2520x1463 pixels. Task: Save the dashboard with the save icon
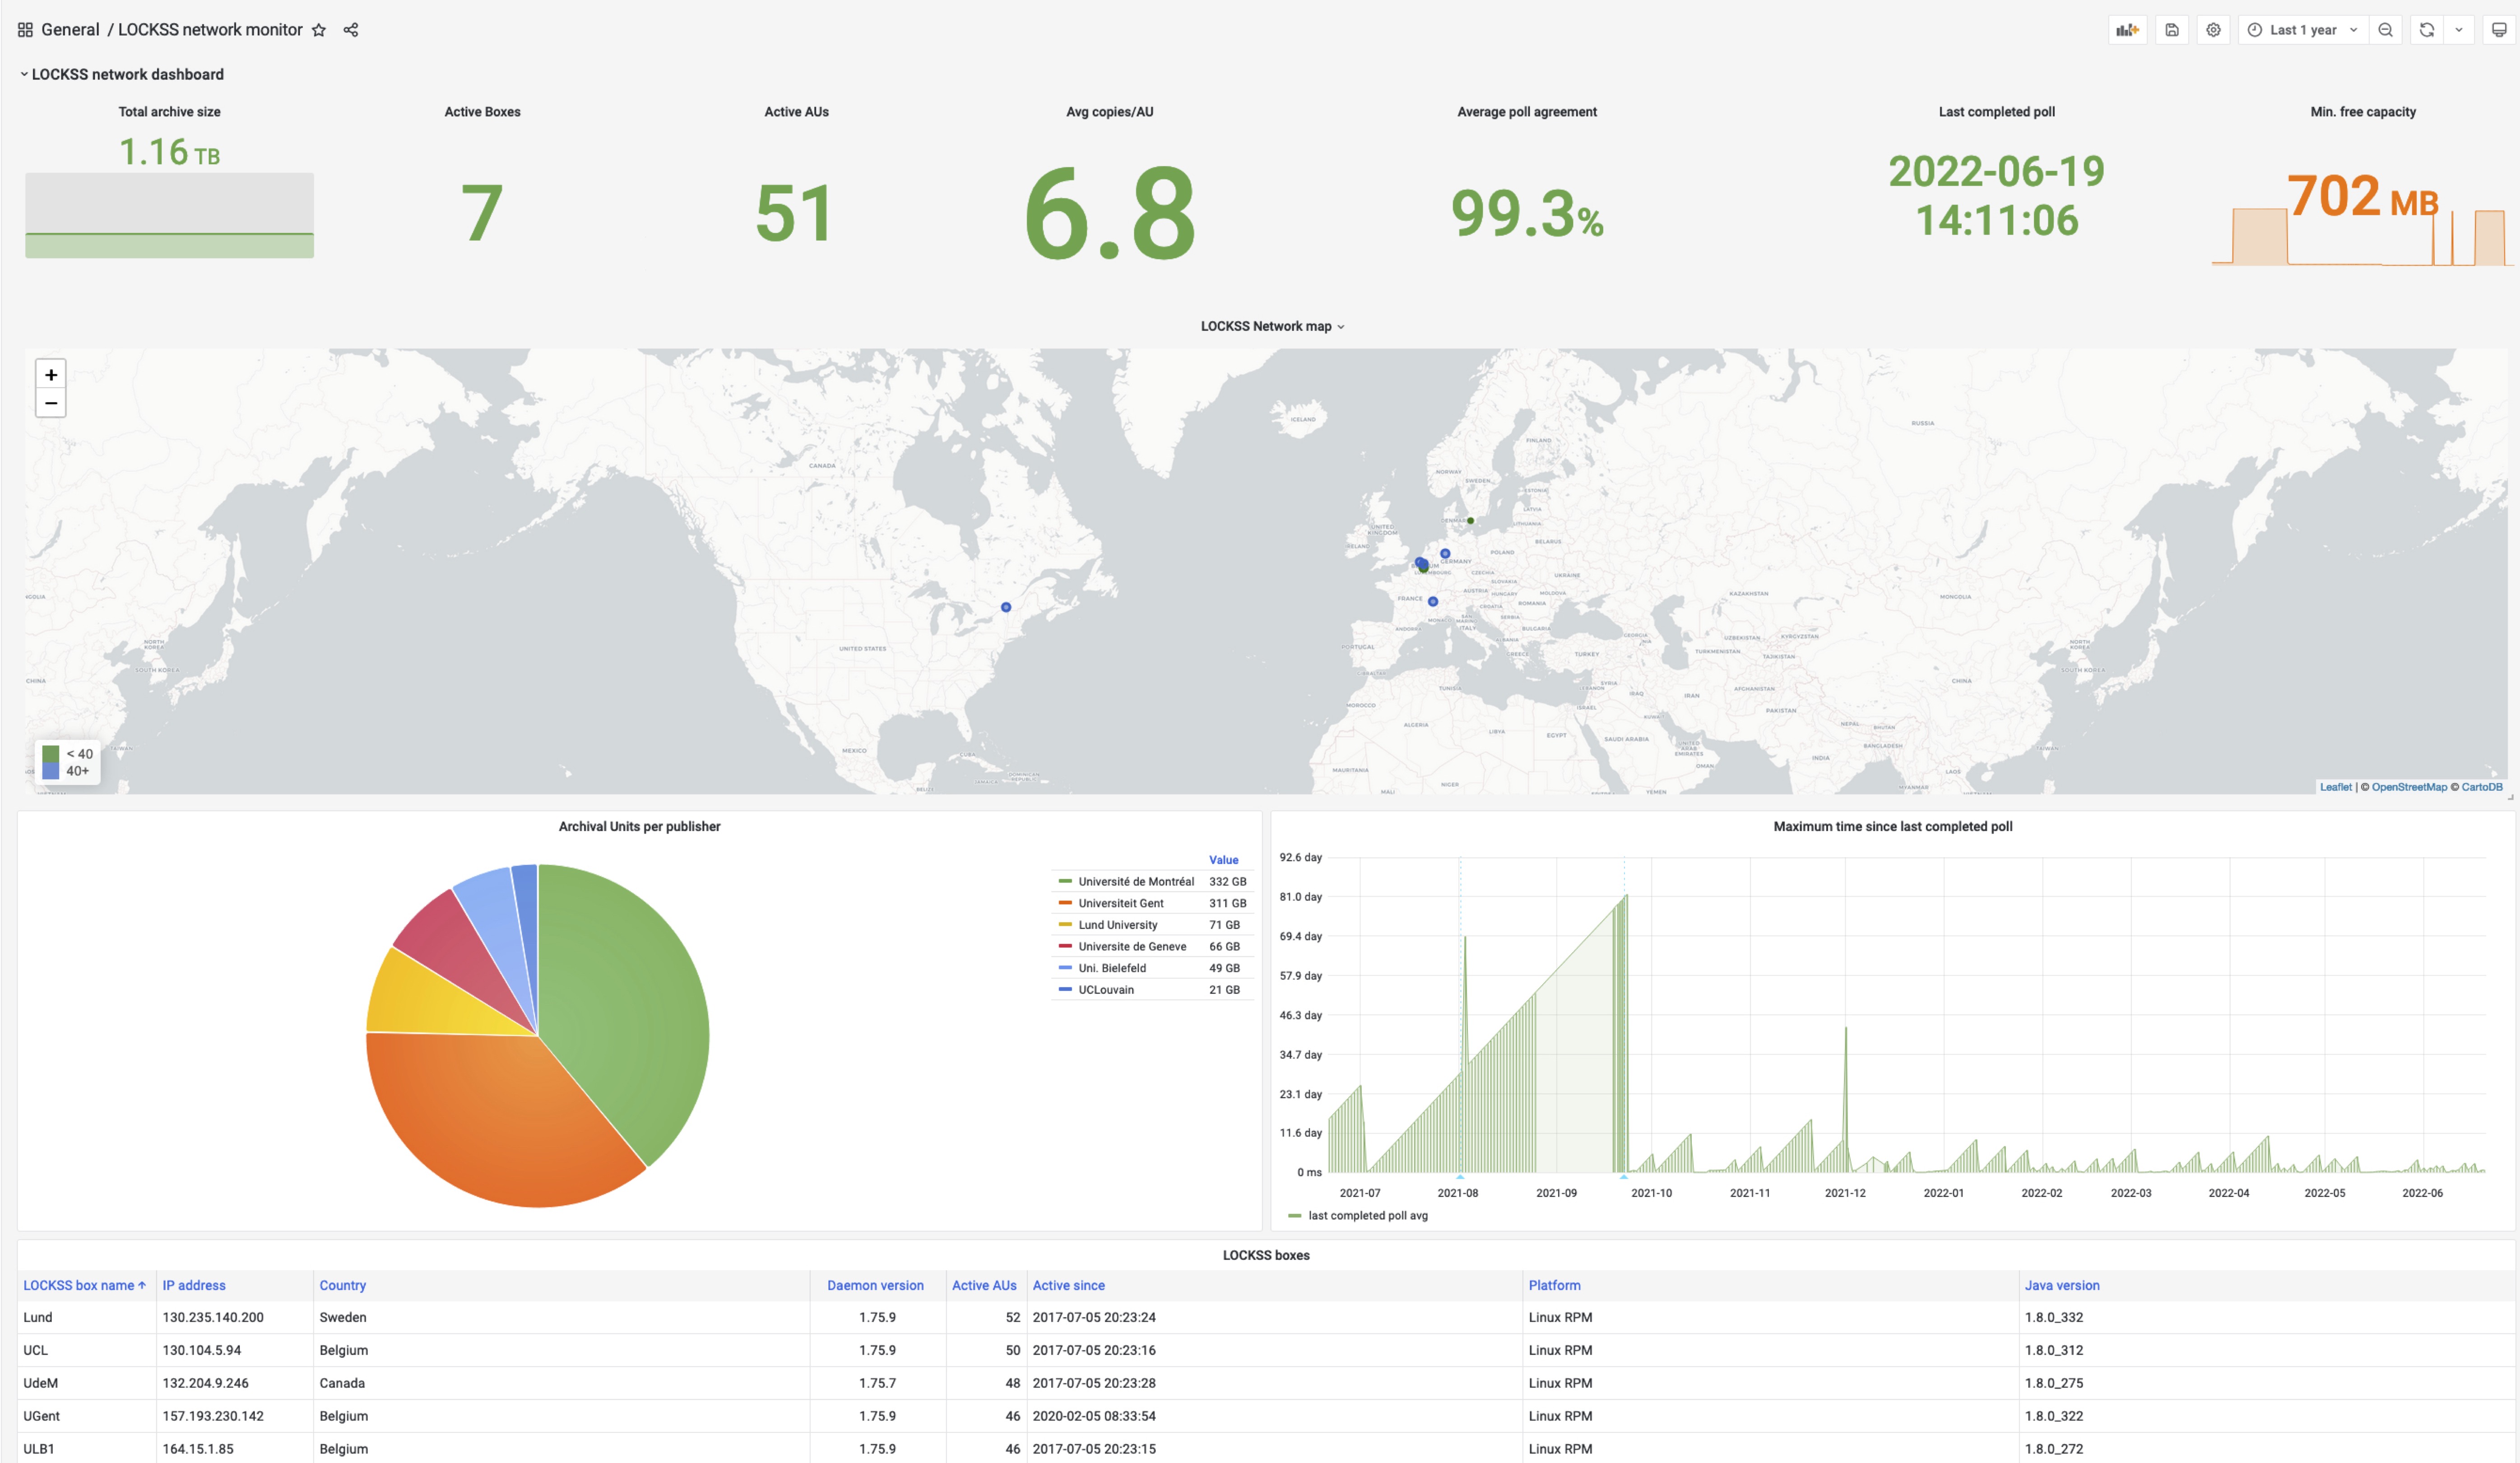[2171, 29]
